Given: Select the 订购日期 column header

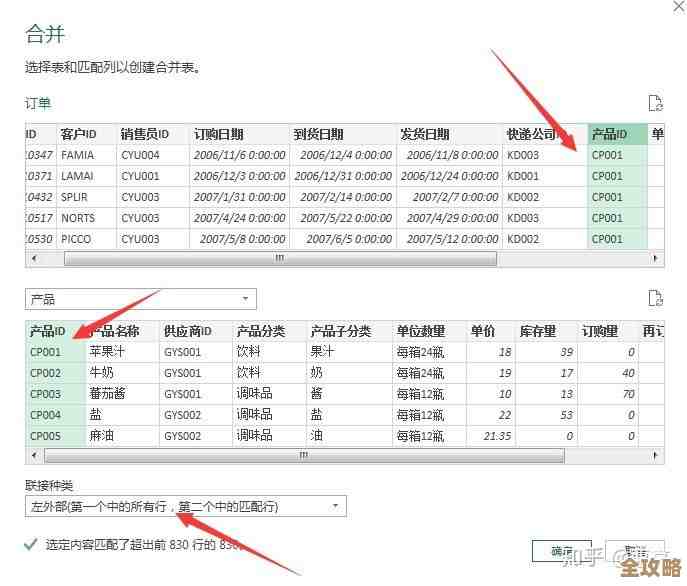Looking at the screenshot, I should pyautogui.click(x=239, y=134).
